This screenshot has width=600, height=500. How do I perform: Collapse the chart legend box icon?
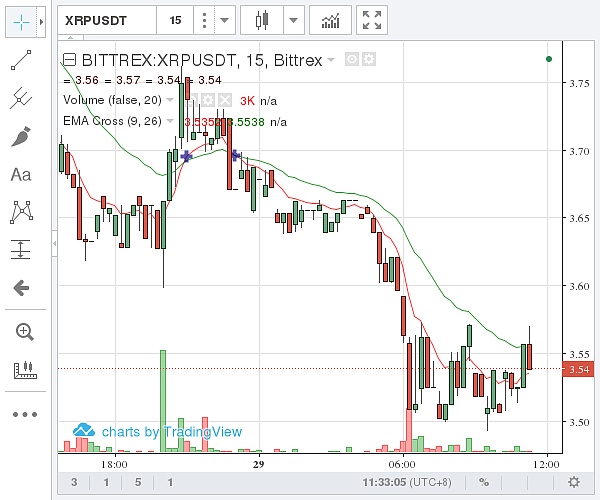click(69, 60)
